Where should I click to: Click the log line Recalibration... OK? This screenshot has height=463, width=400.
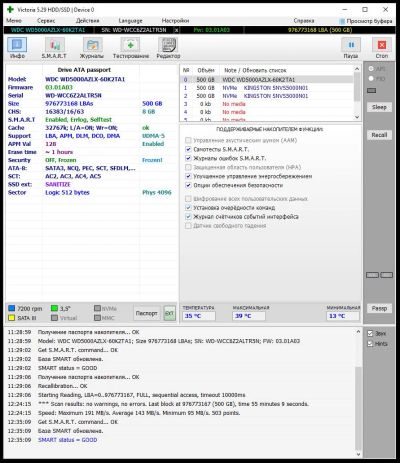tap(62, 386)
